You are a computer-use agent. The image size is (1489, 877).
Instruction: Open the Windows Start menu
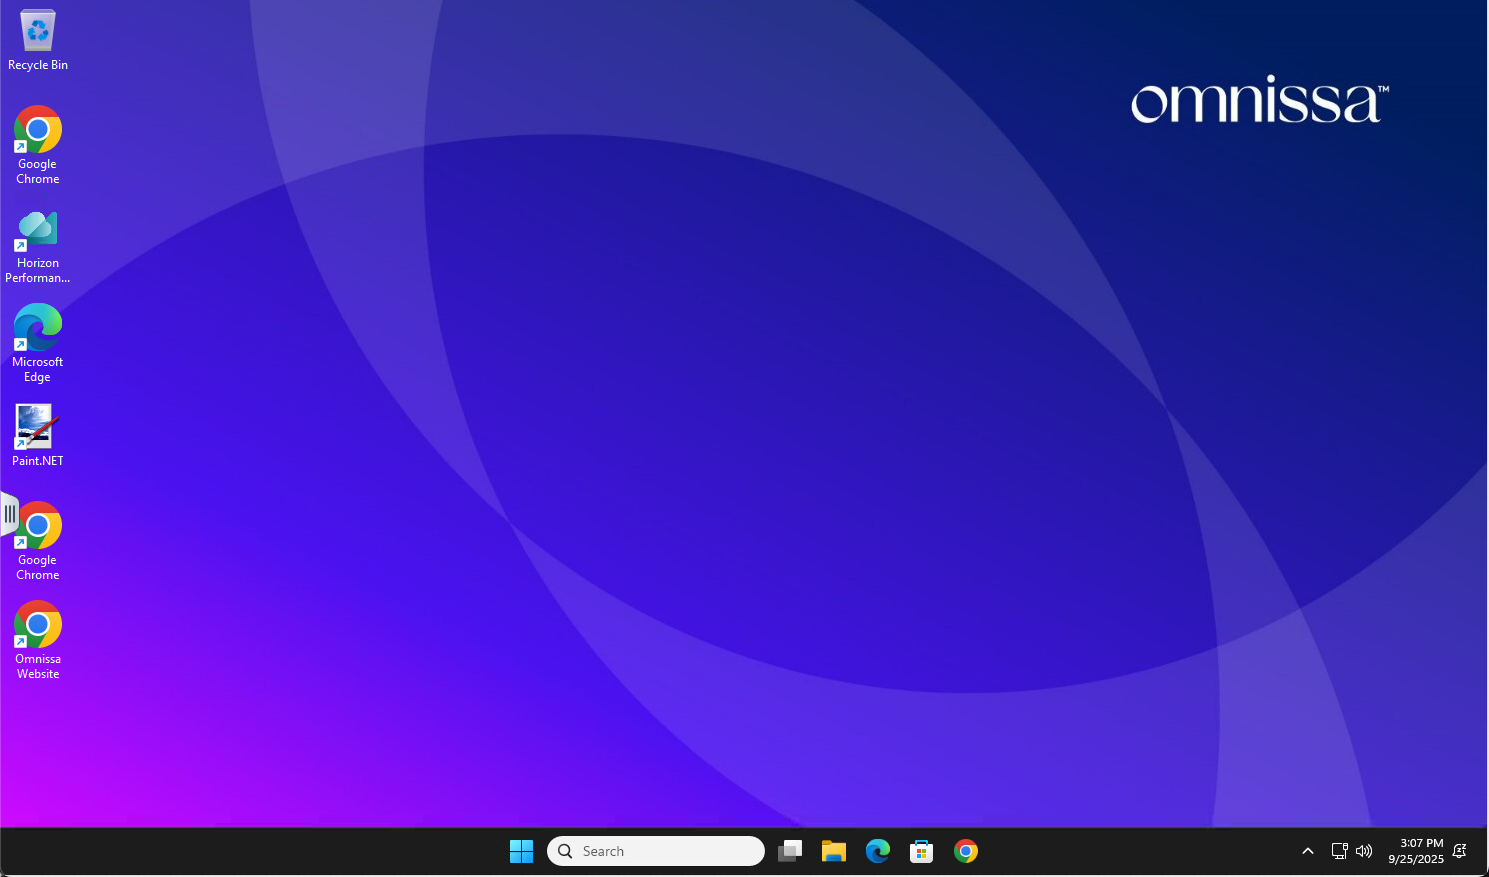(521, 851)
